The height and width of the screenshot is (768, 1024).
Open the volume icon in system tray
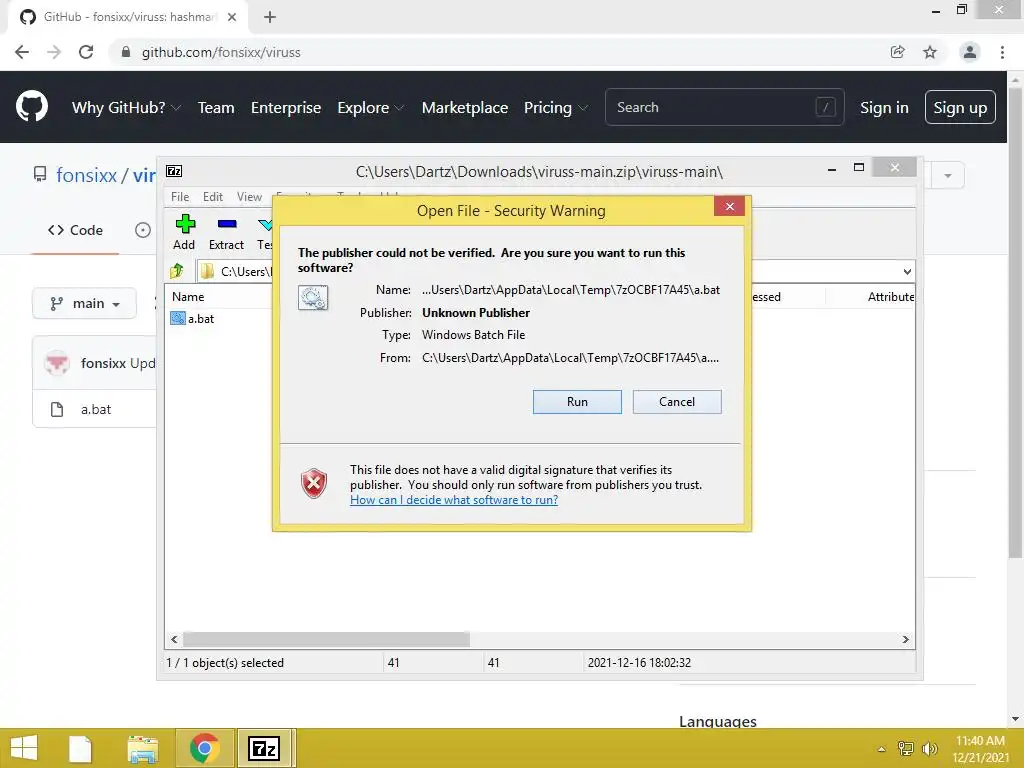929,748
